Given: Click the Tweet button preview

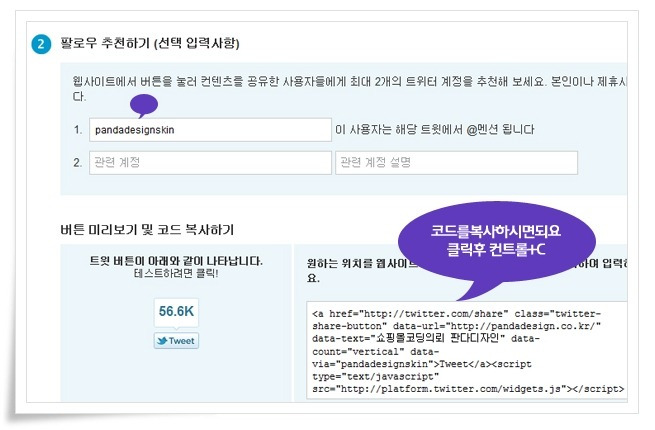Looking at the screenshot, I should (x=176, y=341).
